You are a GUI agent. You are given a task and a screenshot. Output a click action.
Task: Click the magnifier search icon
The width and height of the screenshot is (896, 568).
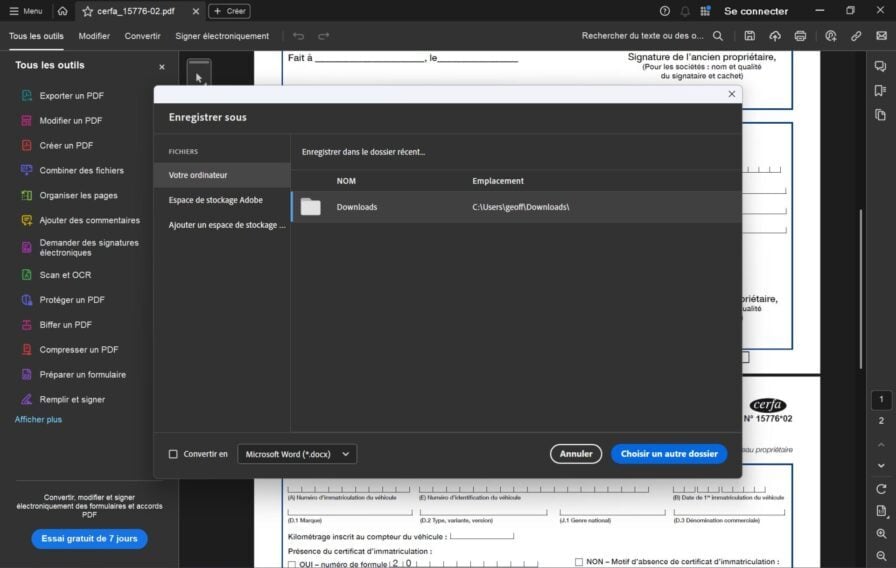[718, 36]
